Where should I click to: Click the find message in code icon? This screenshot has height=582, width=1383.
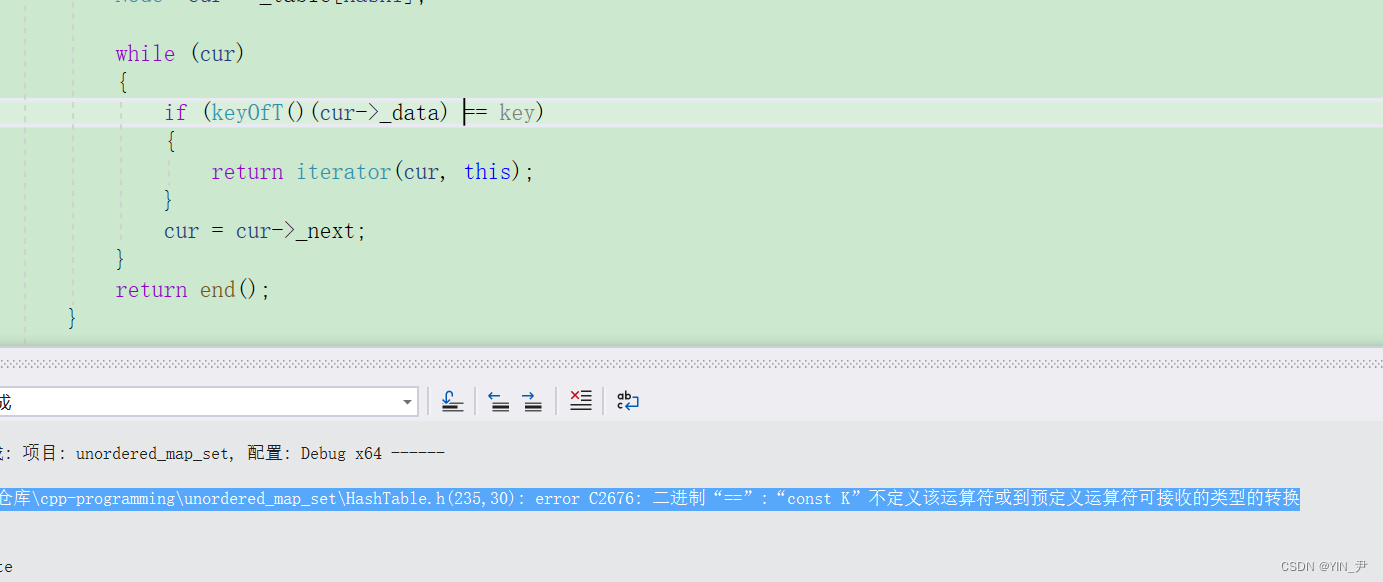(x=452, y=401)
